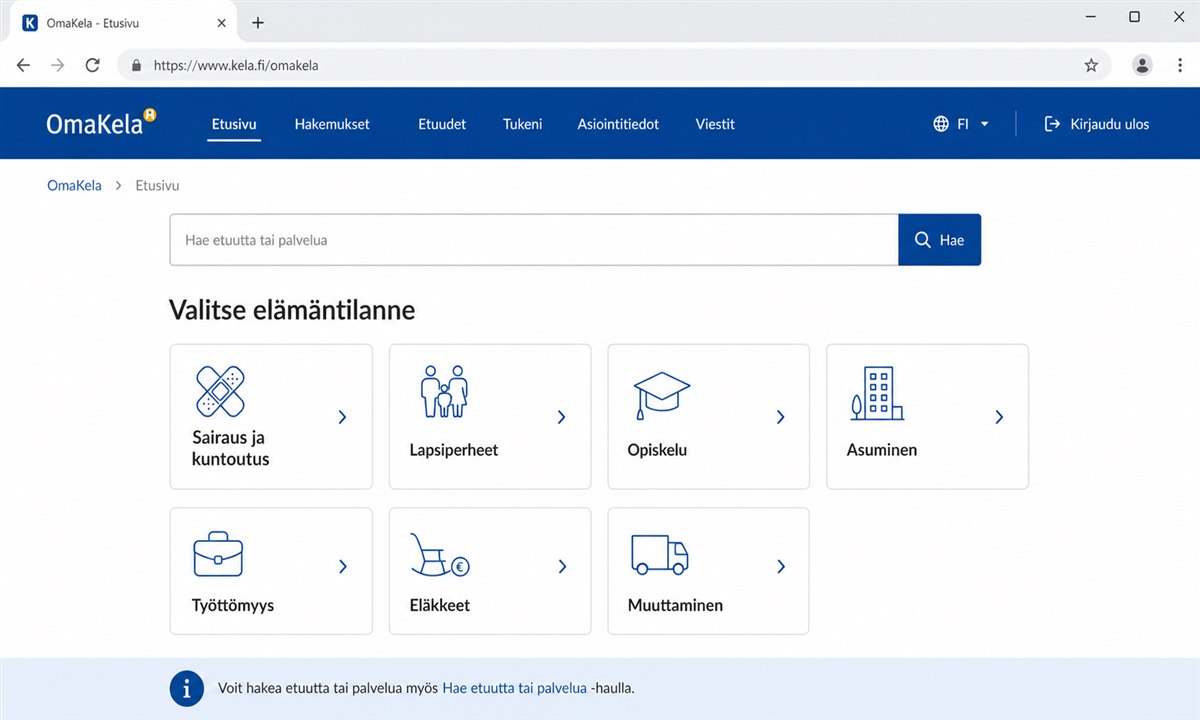Bookmark page with the star icon
Viewport: 1200px width, 720px height.
(x=1091, y=65)
